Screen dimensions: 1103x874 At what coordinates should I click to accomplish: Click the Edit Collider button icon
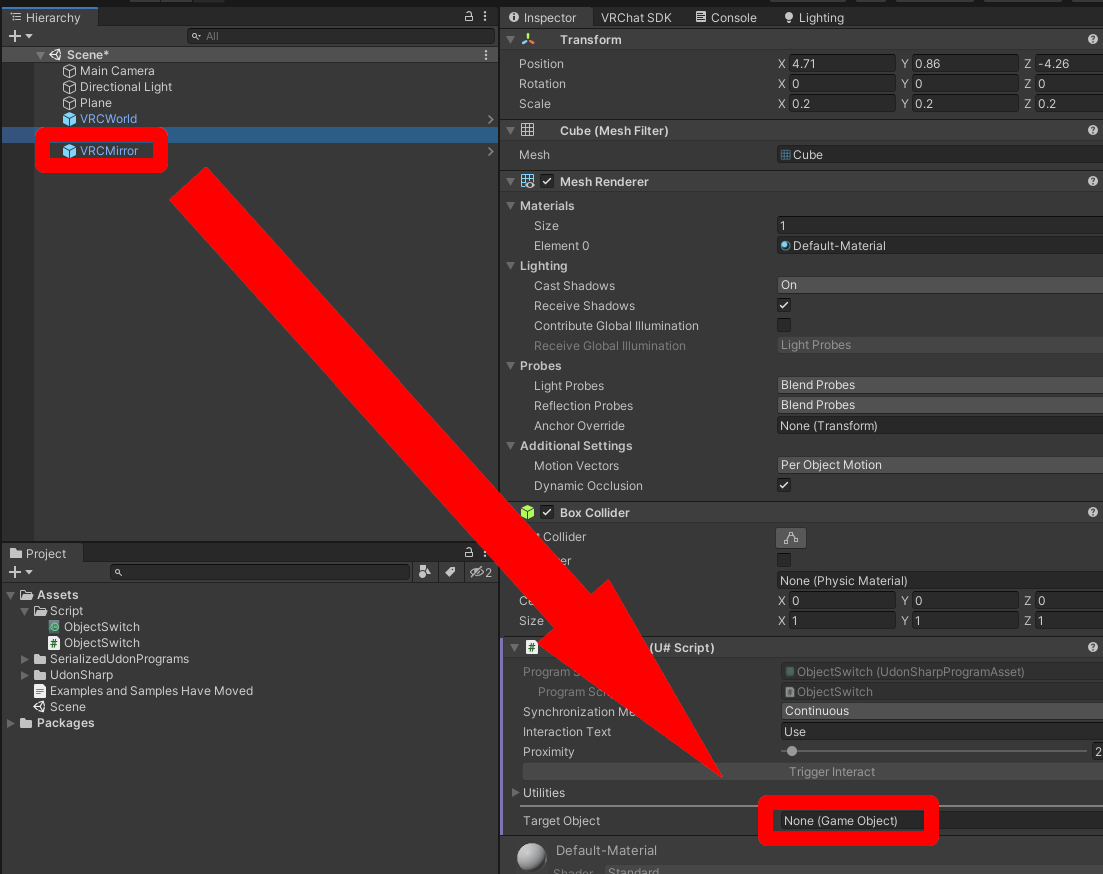pos(791,538)
